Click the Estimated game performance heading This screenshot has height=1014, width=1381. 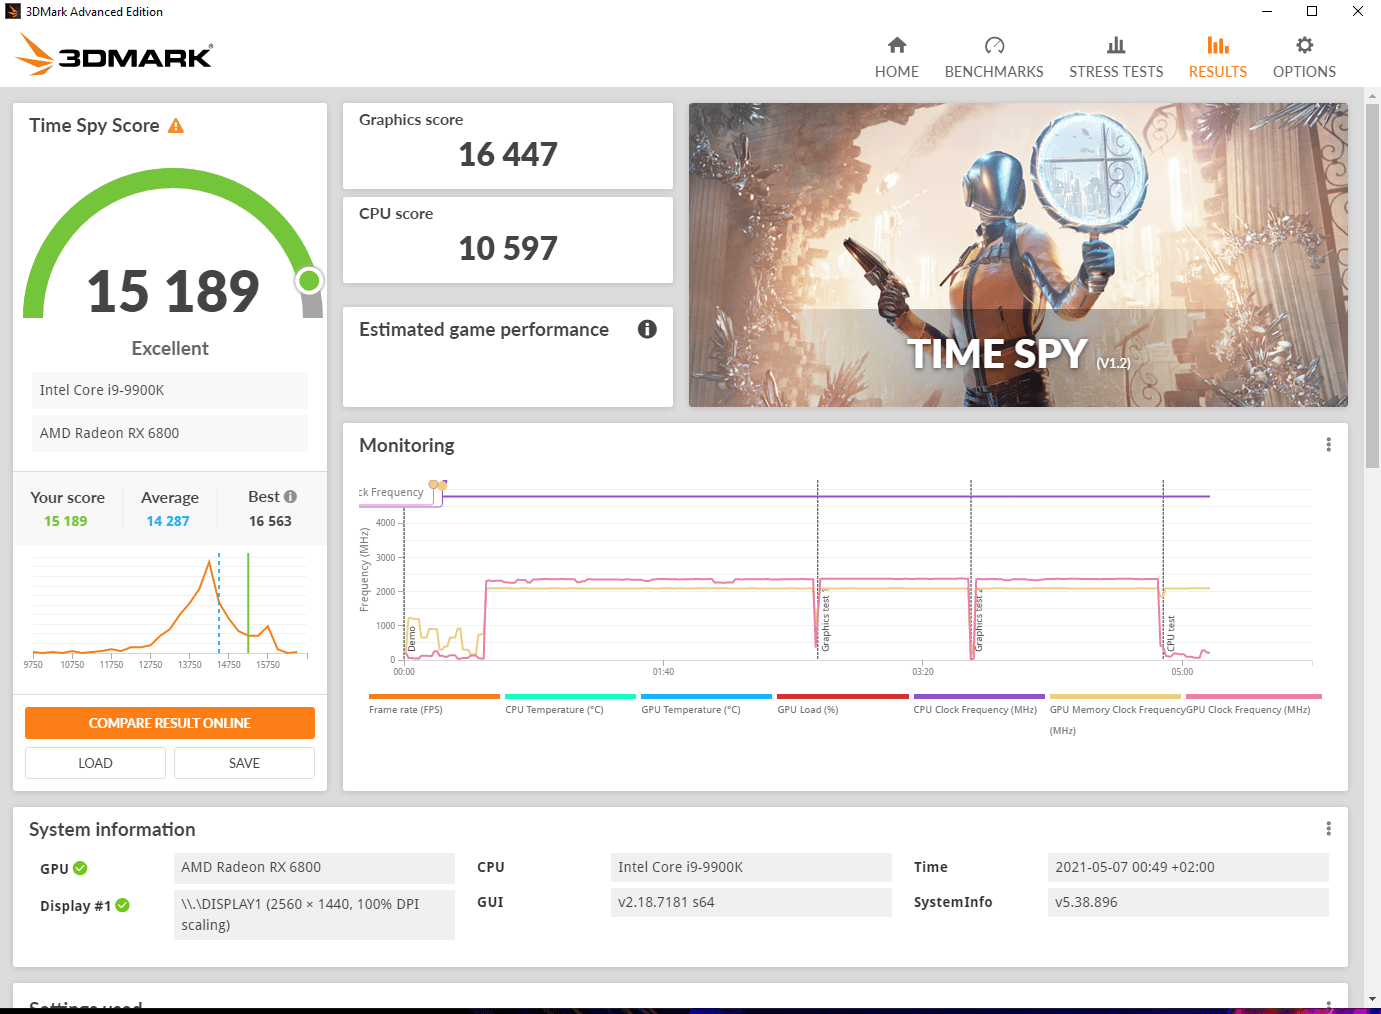484,330
